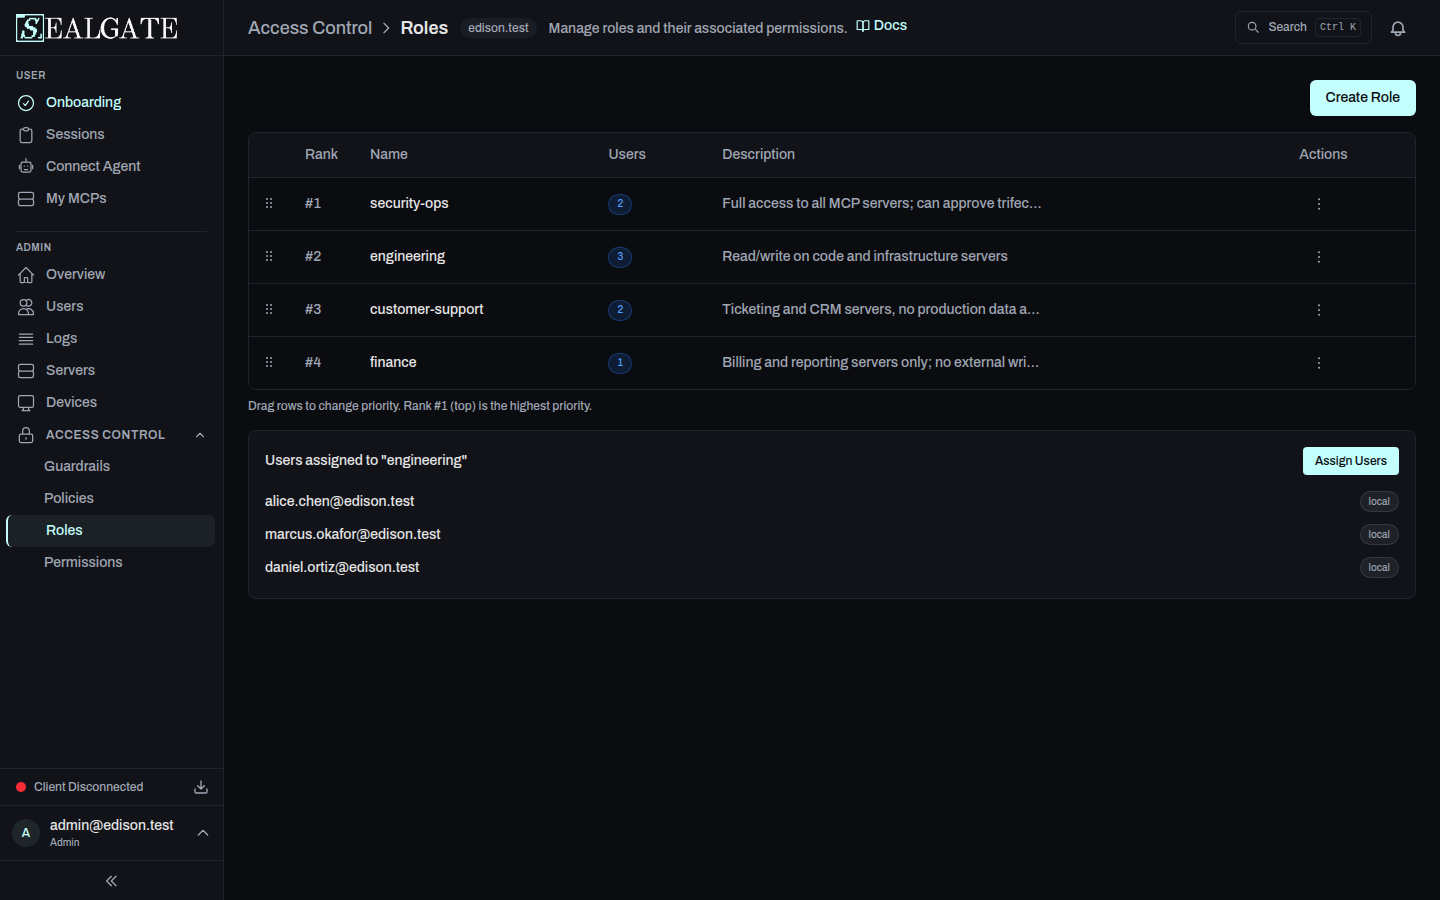1440x900 pixels.
Task: Open actions menu for security-ops role
Action: point(1319,204)
